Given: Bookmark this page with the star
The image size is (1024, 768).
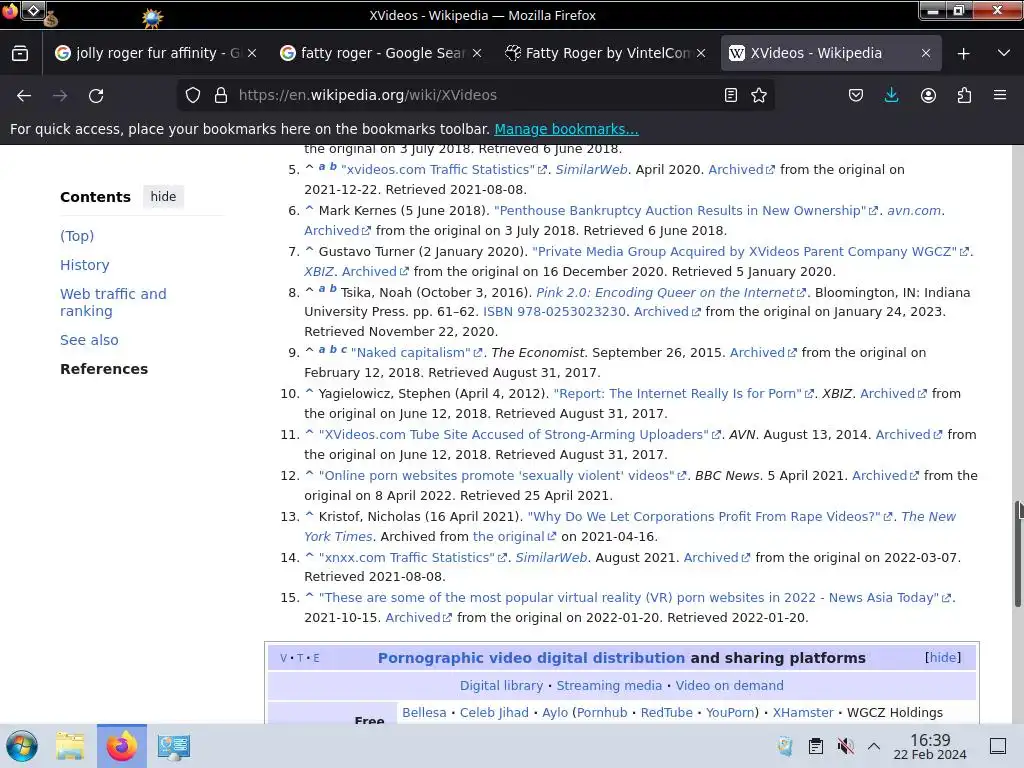Looking at the screenshot, I should (759, 95).
